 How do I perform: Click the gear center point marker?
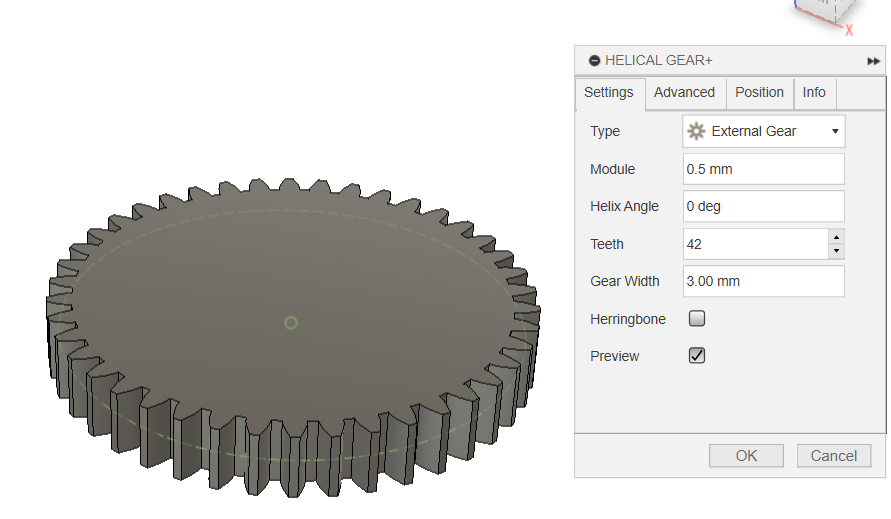[291, 322]
